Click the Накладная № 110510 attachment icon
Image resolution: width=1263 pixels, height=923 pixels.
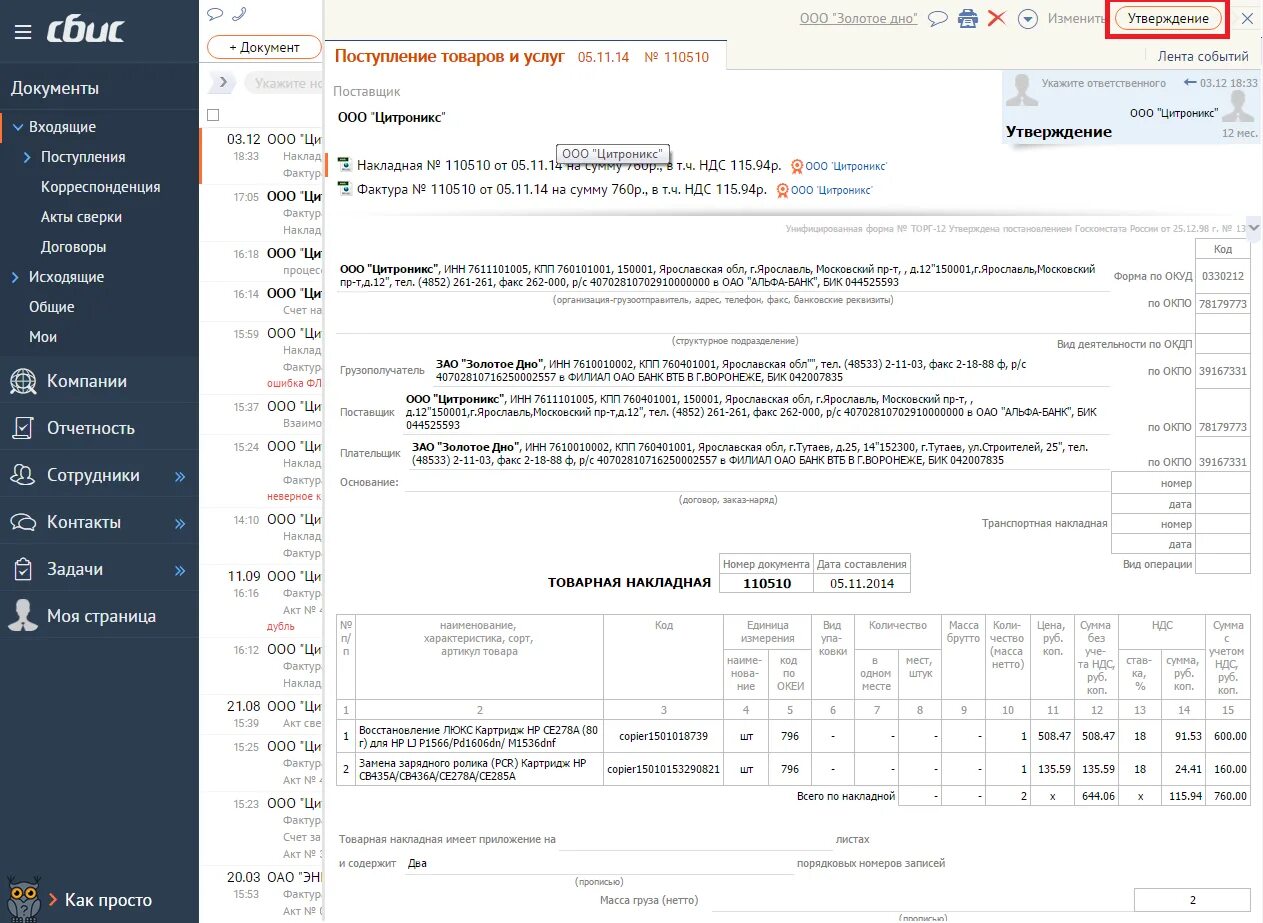click(344, 165)
